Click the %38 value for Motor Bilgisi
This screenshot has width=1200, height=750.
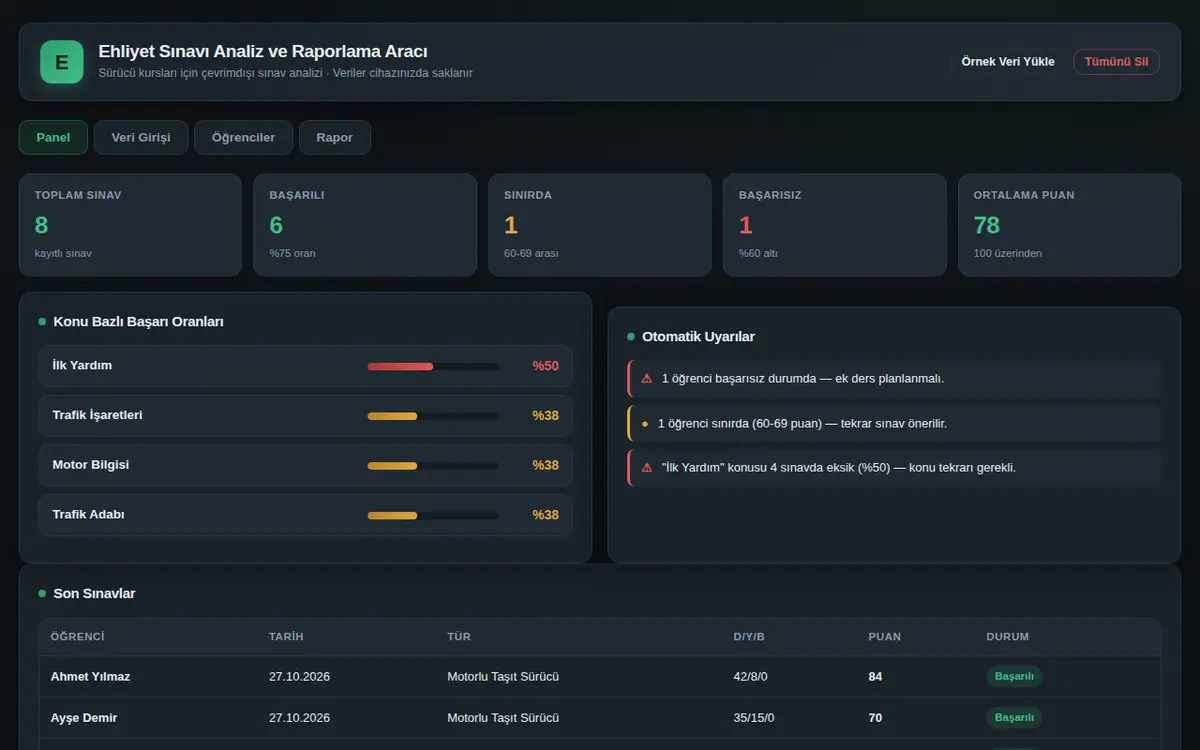[545, 466]
